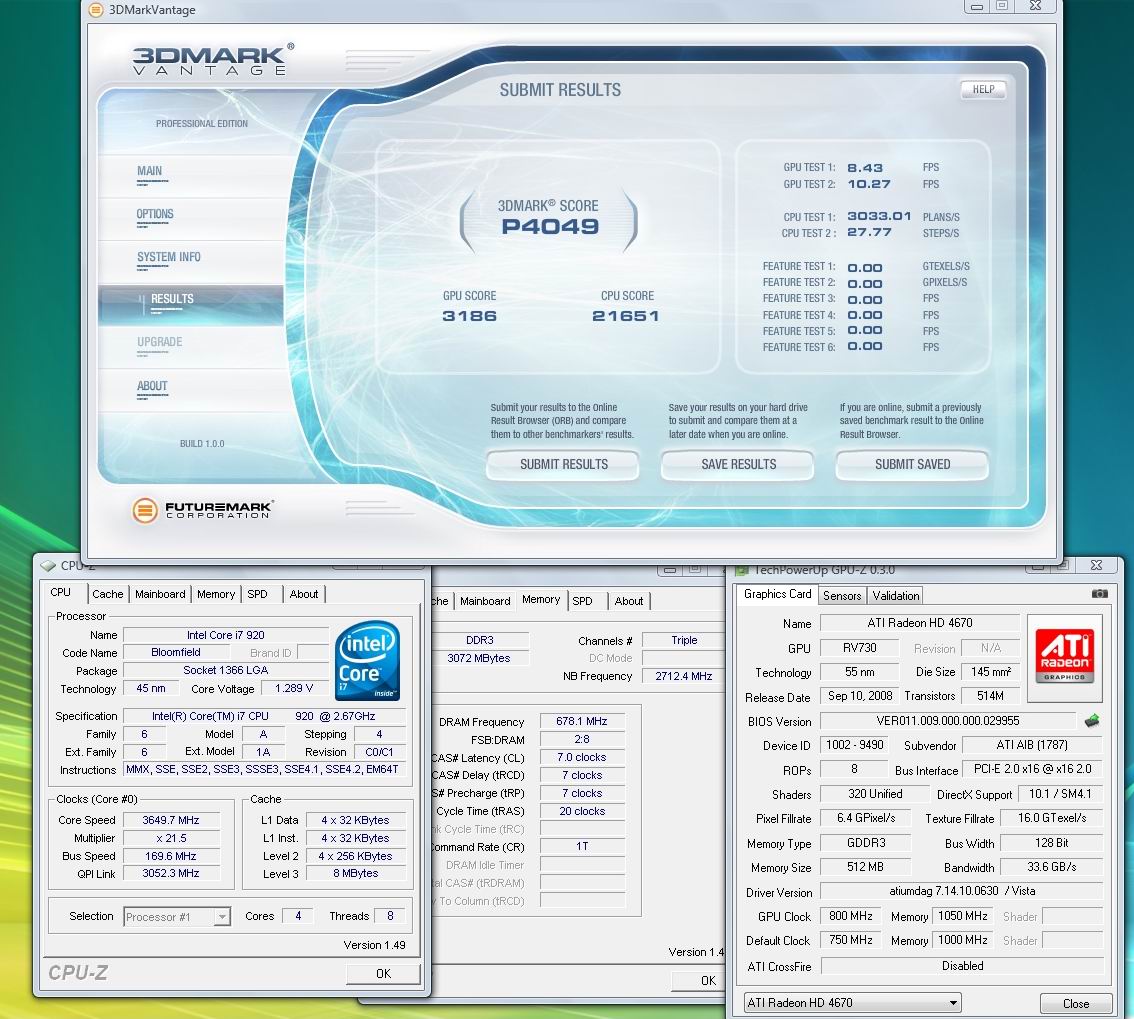Open SPD tab in rear CPU-Z window
Screen dimensions: 1134x1019
[582, 601]
